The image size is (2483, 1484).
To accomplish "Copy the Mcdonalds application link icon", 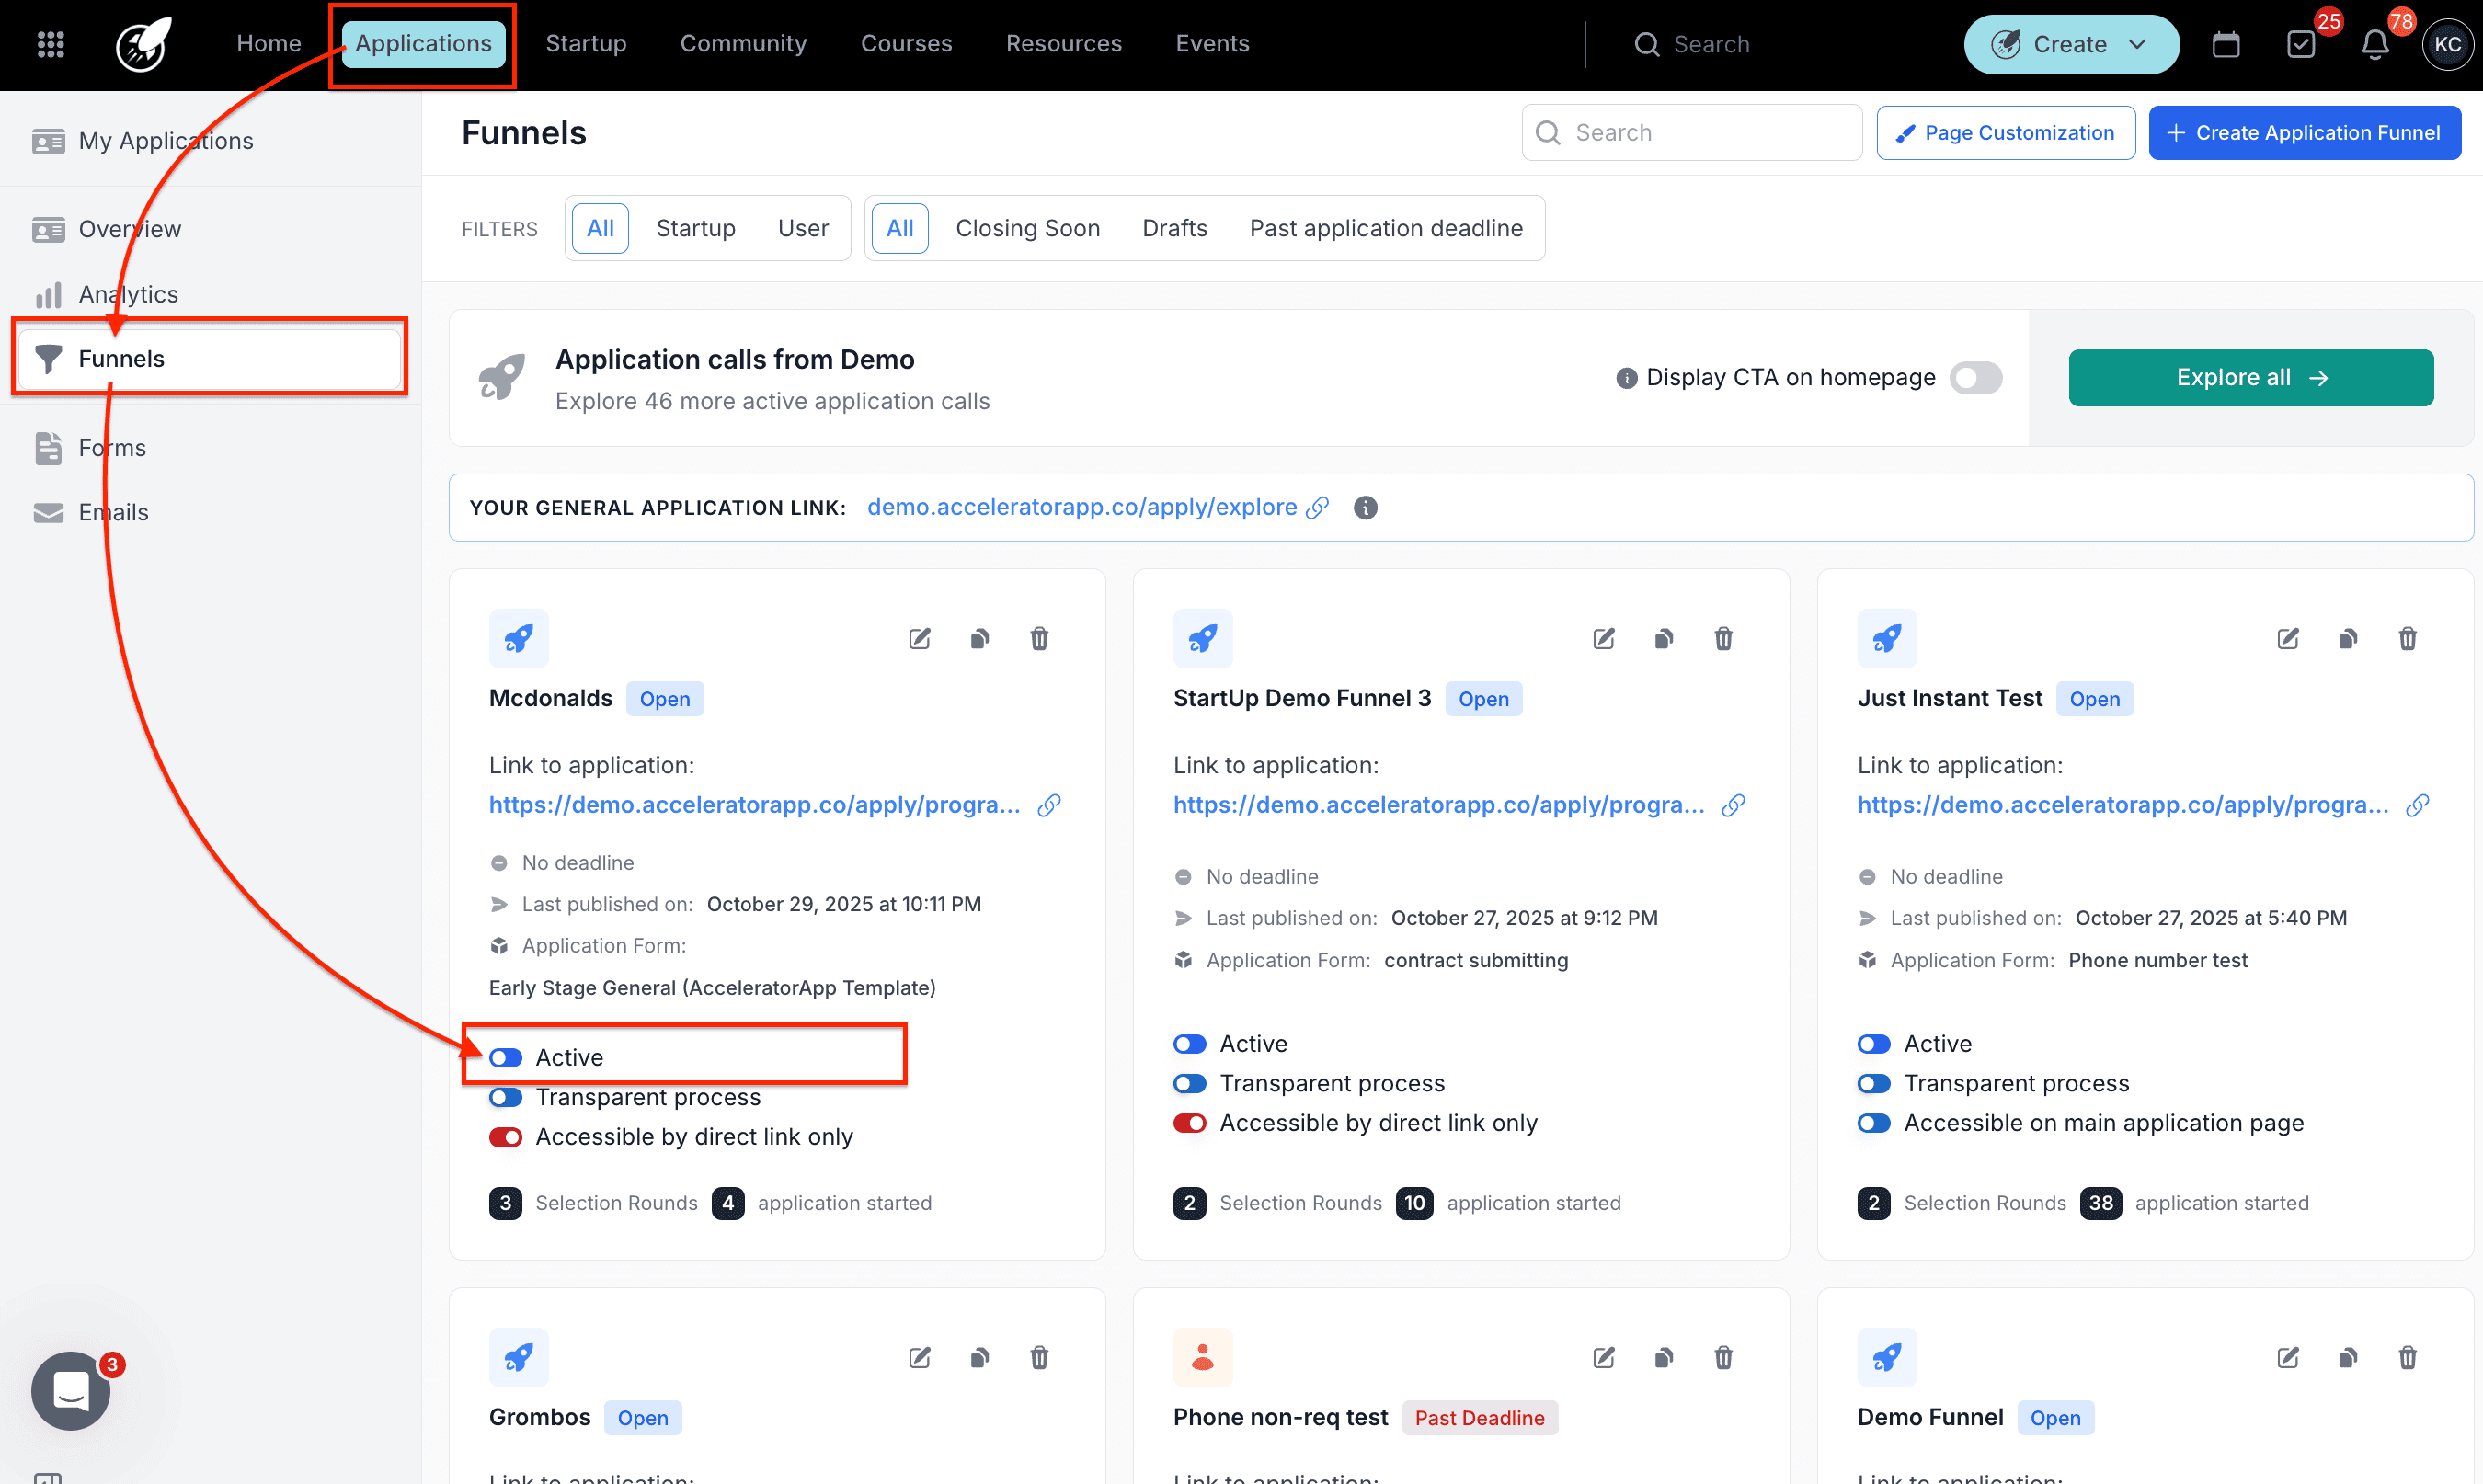I will tap(1048, 805).
